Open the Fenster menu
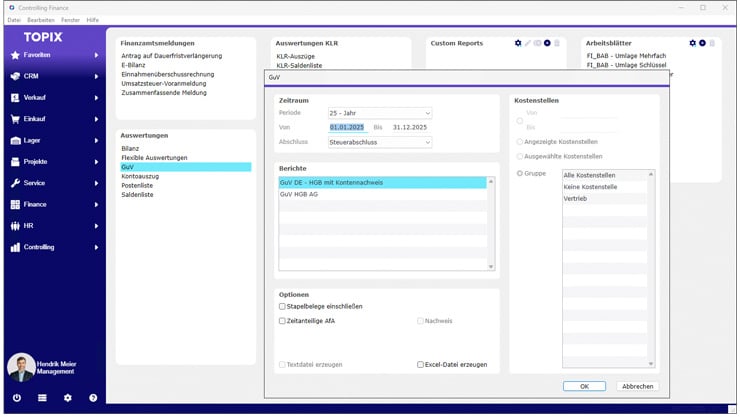The height and width of the screenshot is (417, 740). (x=70, y=20)
